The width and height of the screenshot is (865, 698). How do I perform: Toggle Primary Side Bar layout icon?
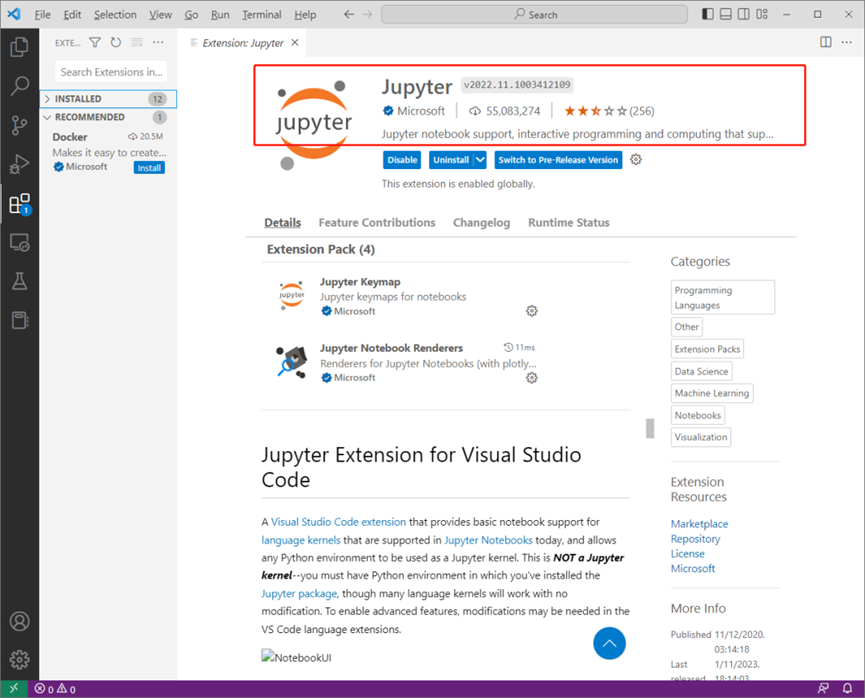(x=708, y=14)
